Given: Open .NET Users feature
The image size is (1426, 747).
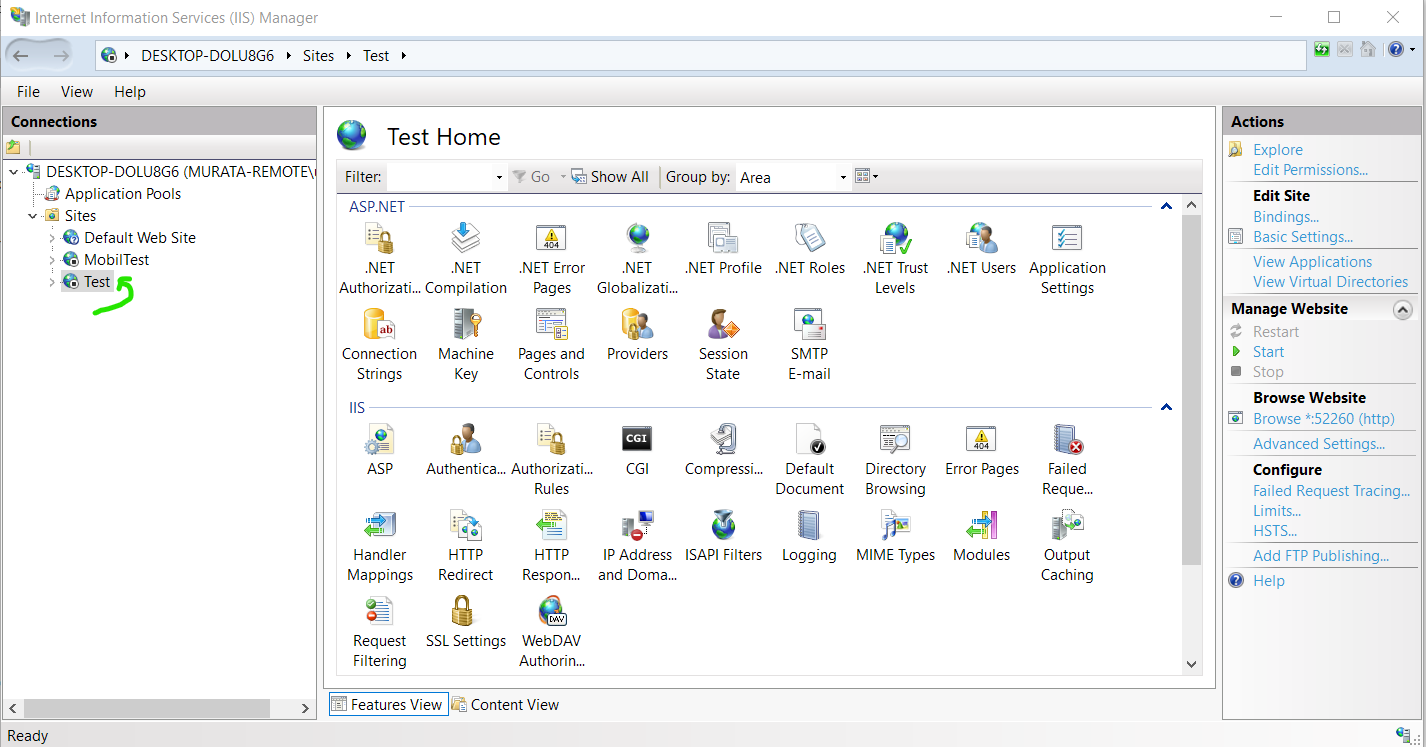Looking at the screenshot, I should point(982,249).
